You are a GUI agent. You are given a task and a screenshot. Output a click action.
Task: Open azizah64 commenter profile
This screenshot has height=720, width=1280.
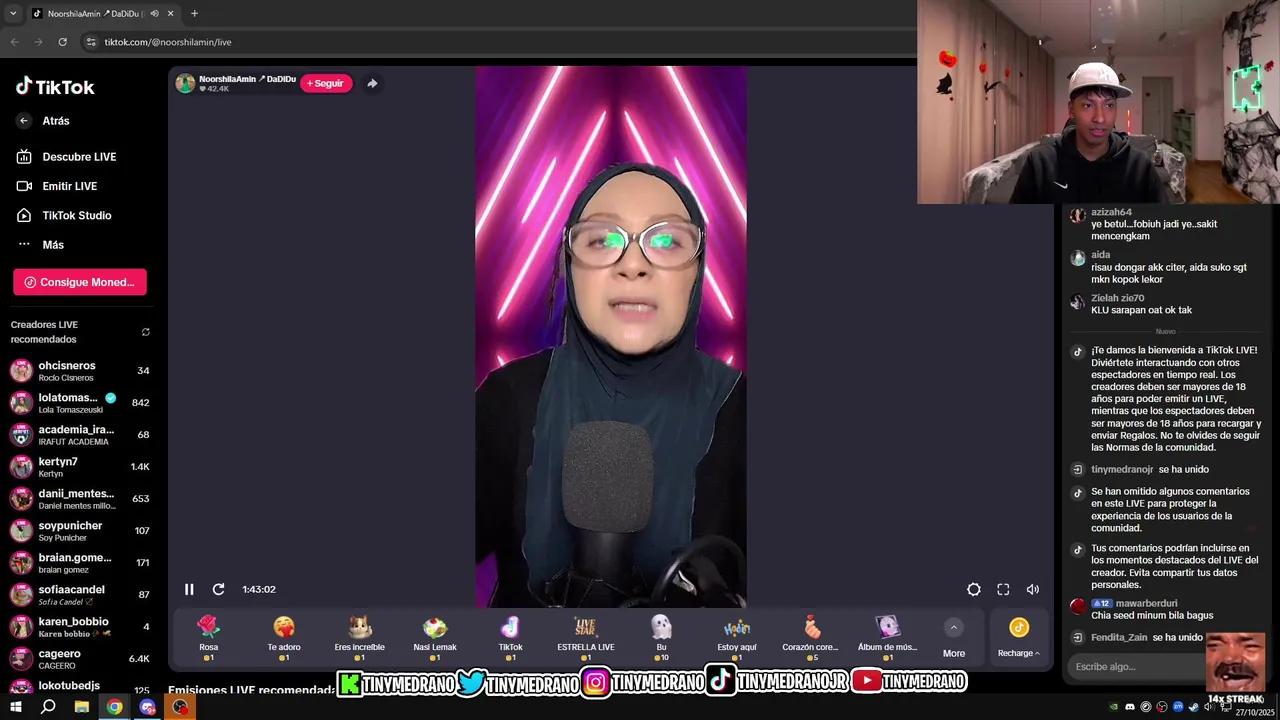tap(1111, 212)
